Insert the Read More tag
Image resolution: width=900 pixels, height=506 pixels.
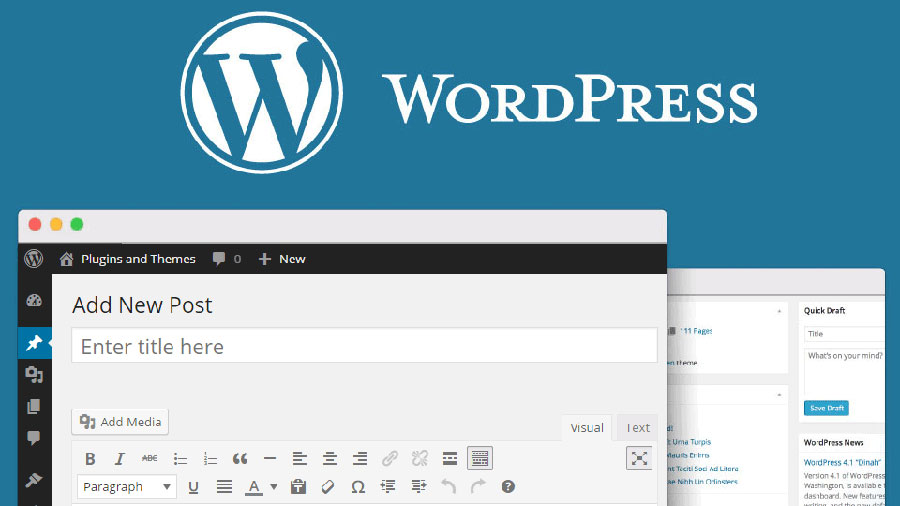450,458
